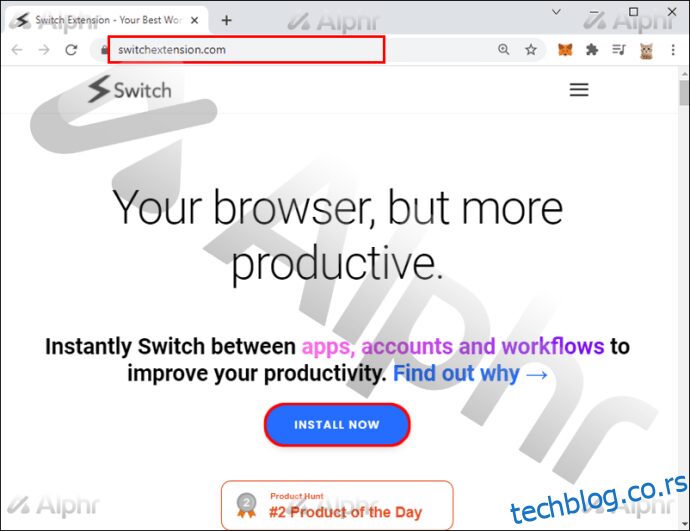Open the Extensions puzzle piece menu
This screenshot has width=690, height=531.
pyautogui.click(x=592, y=50)
